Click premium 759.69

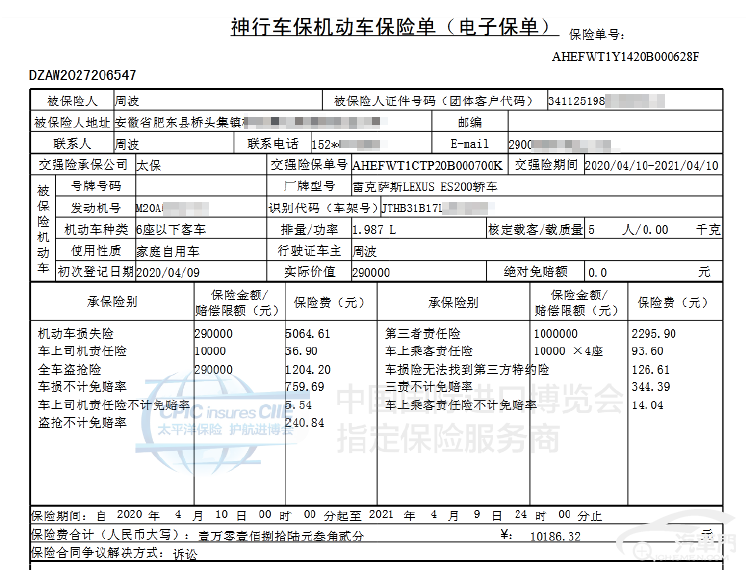tap(304, 386)
